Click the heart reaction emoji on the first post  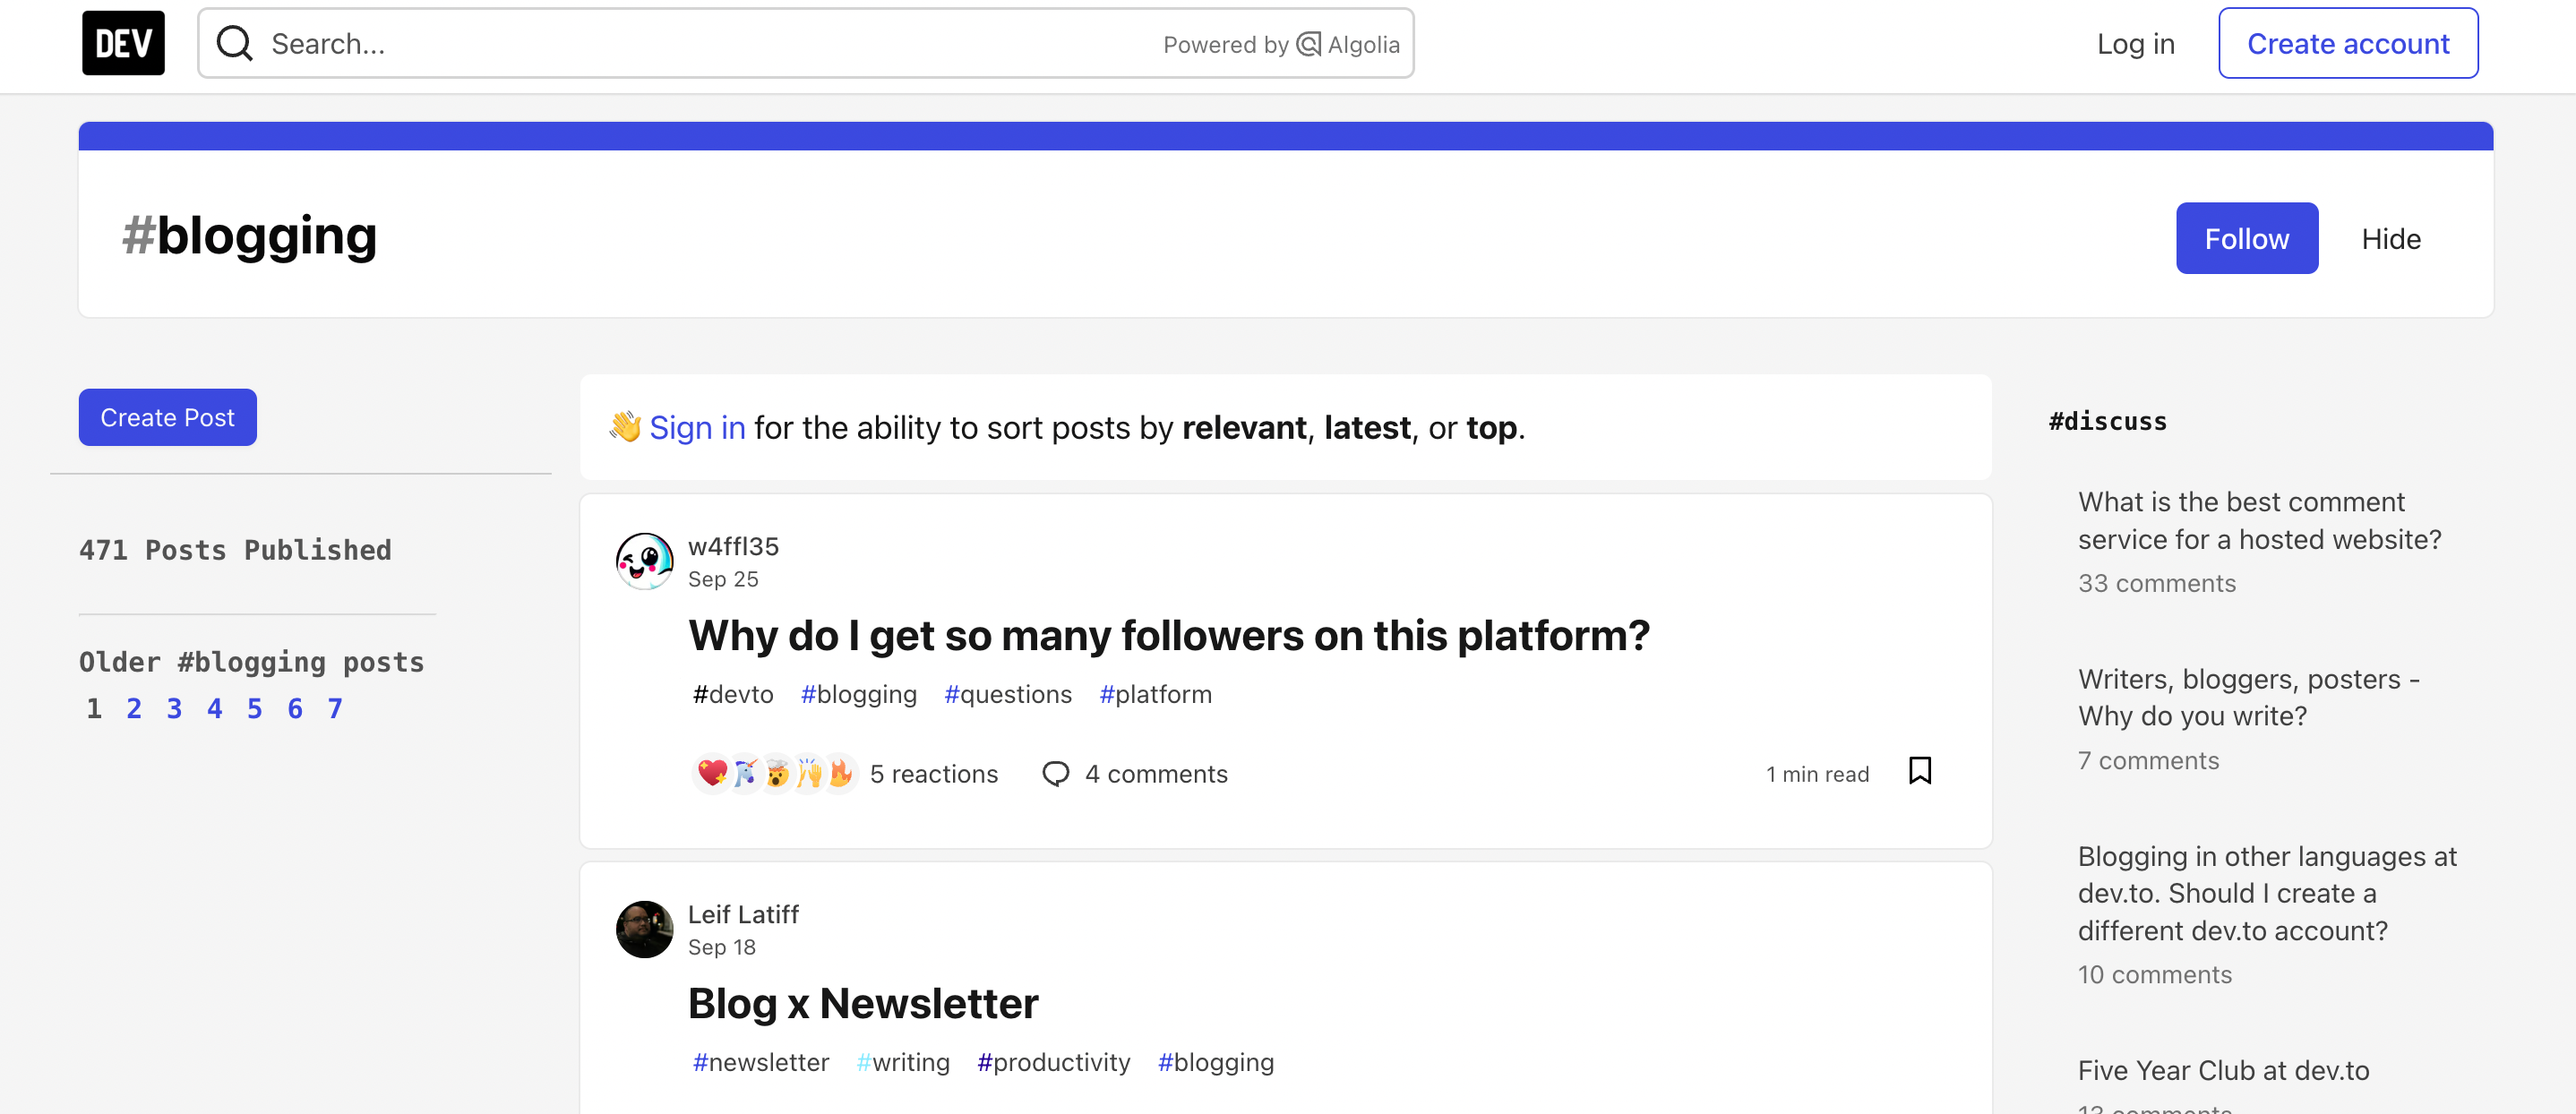tap(711, 773)
